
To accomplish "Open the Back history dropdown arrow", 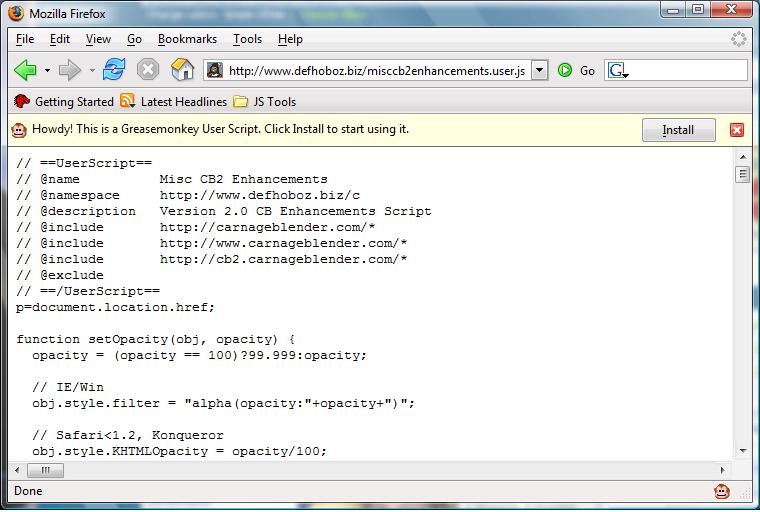I will [x=47, y=71].
